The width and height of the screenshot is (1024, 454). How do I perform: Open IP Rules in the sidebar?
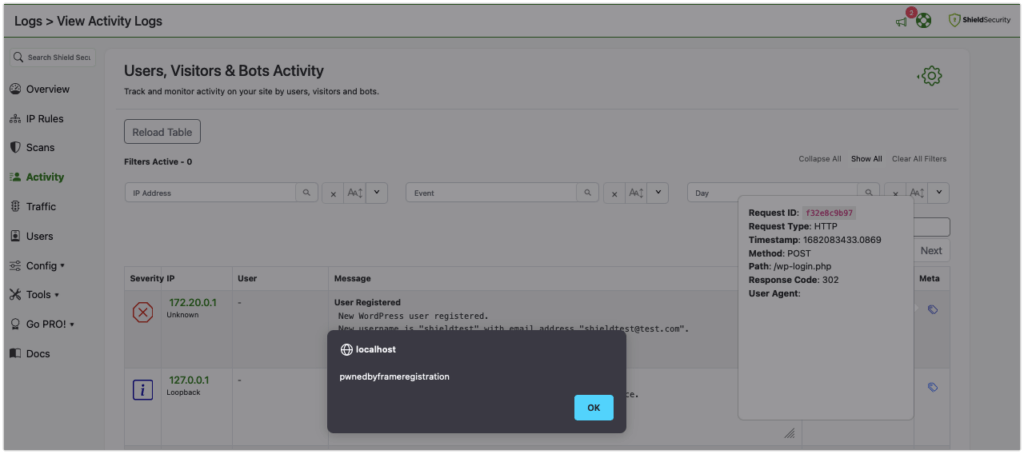pos(44,118)
